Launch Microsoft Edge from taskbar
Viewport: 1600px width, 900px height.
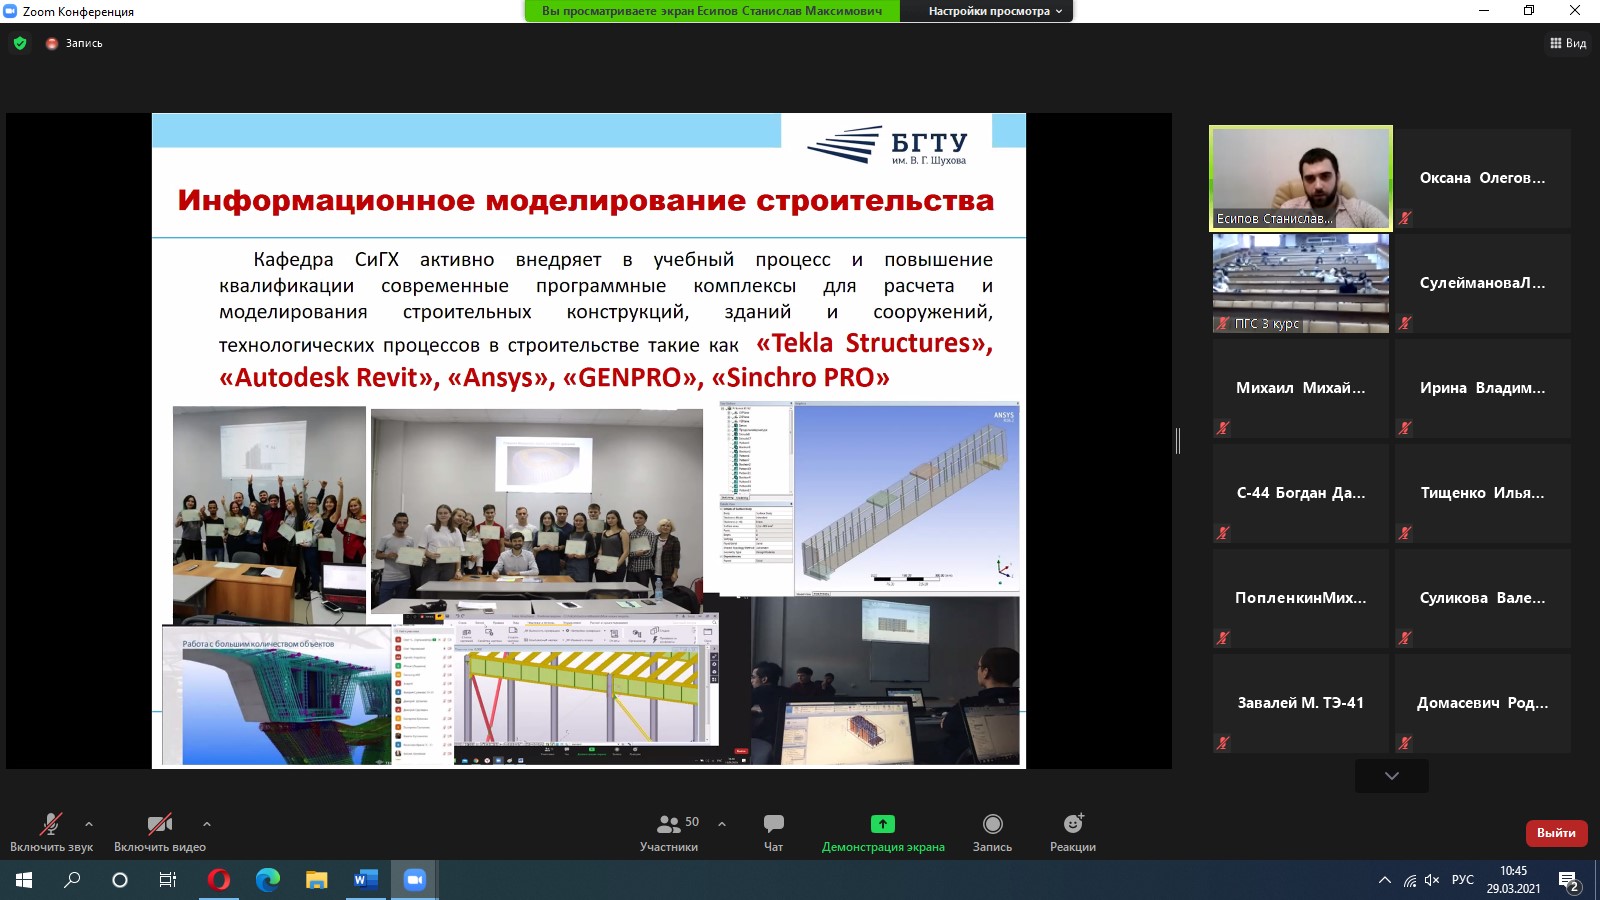pos(267,880)
